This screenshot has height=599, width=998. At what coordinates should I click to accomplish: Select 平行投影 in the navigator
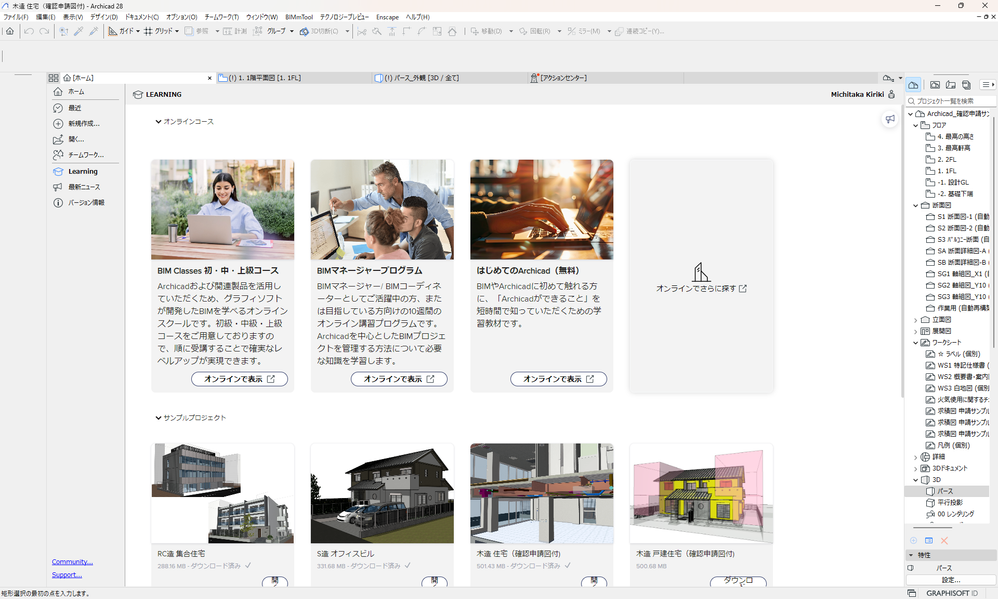tap(950, 503)
